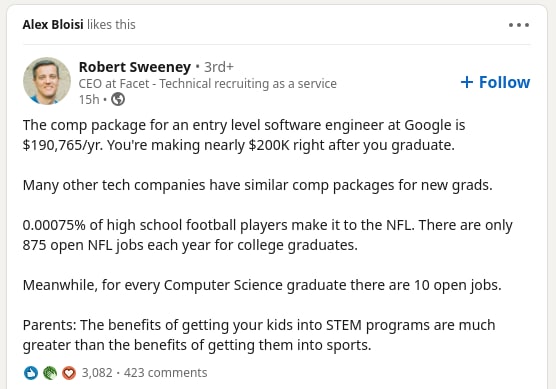Screen dimensions: 556x389
Task: Click the 'likes this' text beside Alex Bloisi
Action: (x=111, y=24)
